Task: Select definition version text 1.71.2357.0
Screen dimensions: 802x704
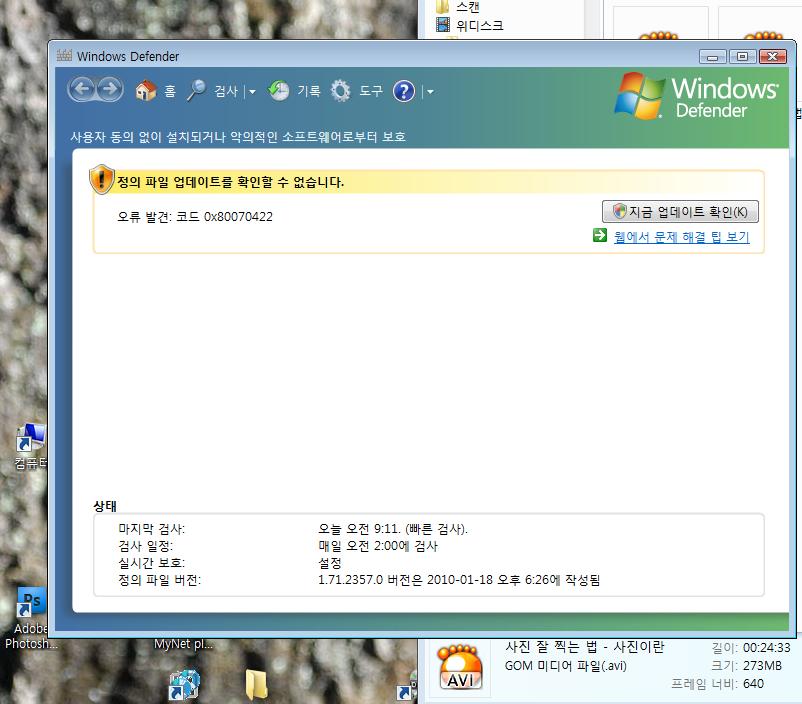Action: pos(350,580)
